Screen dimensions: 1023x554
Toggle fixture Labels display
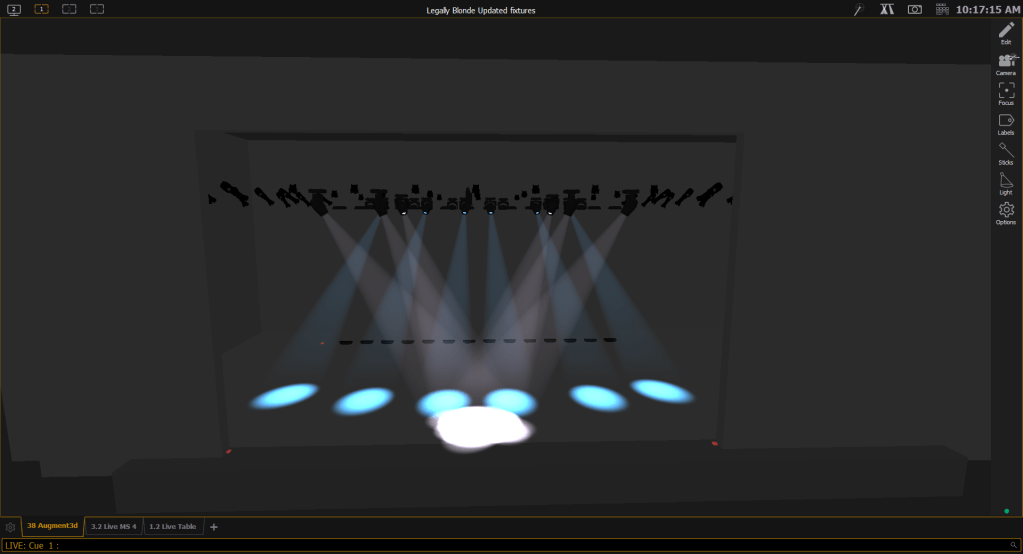click(x=1006, y=123)
